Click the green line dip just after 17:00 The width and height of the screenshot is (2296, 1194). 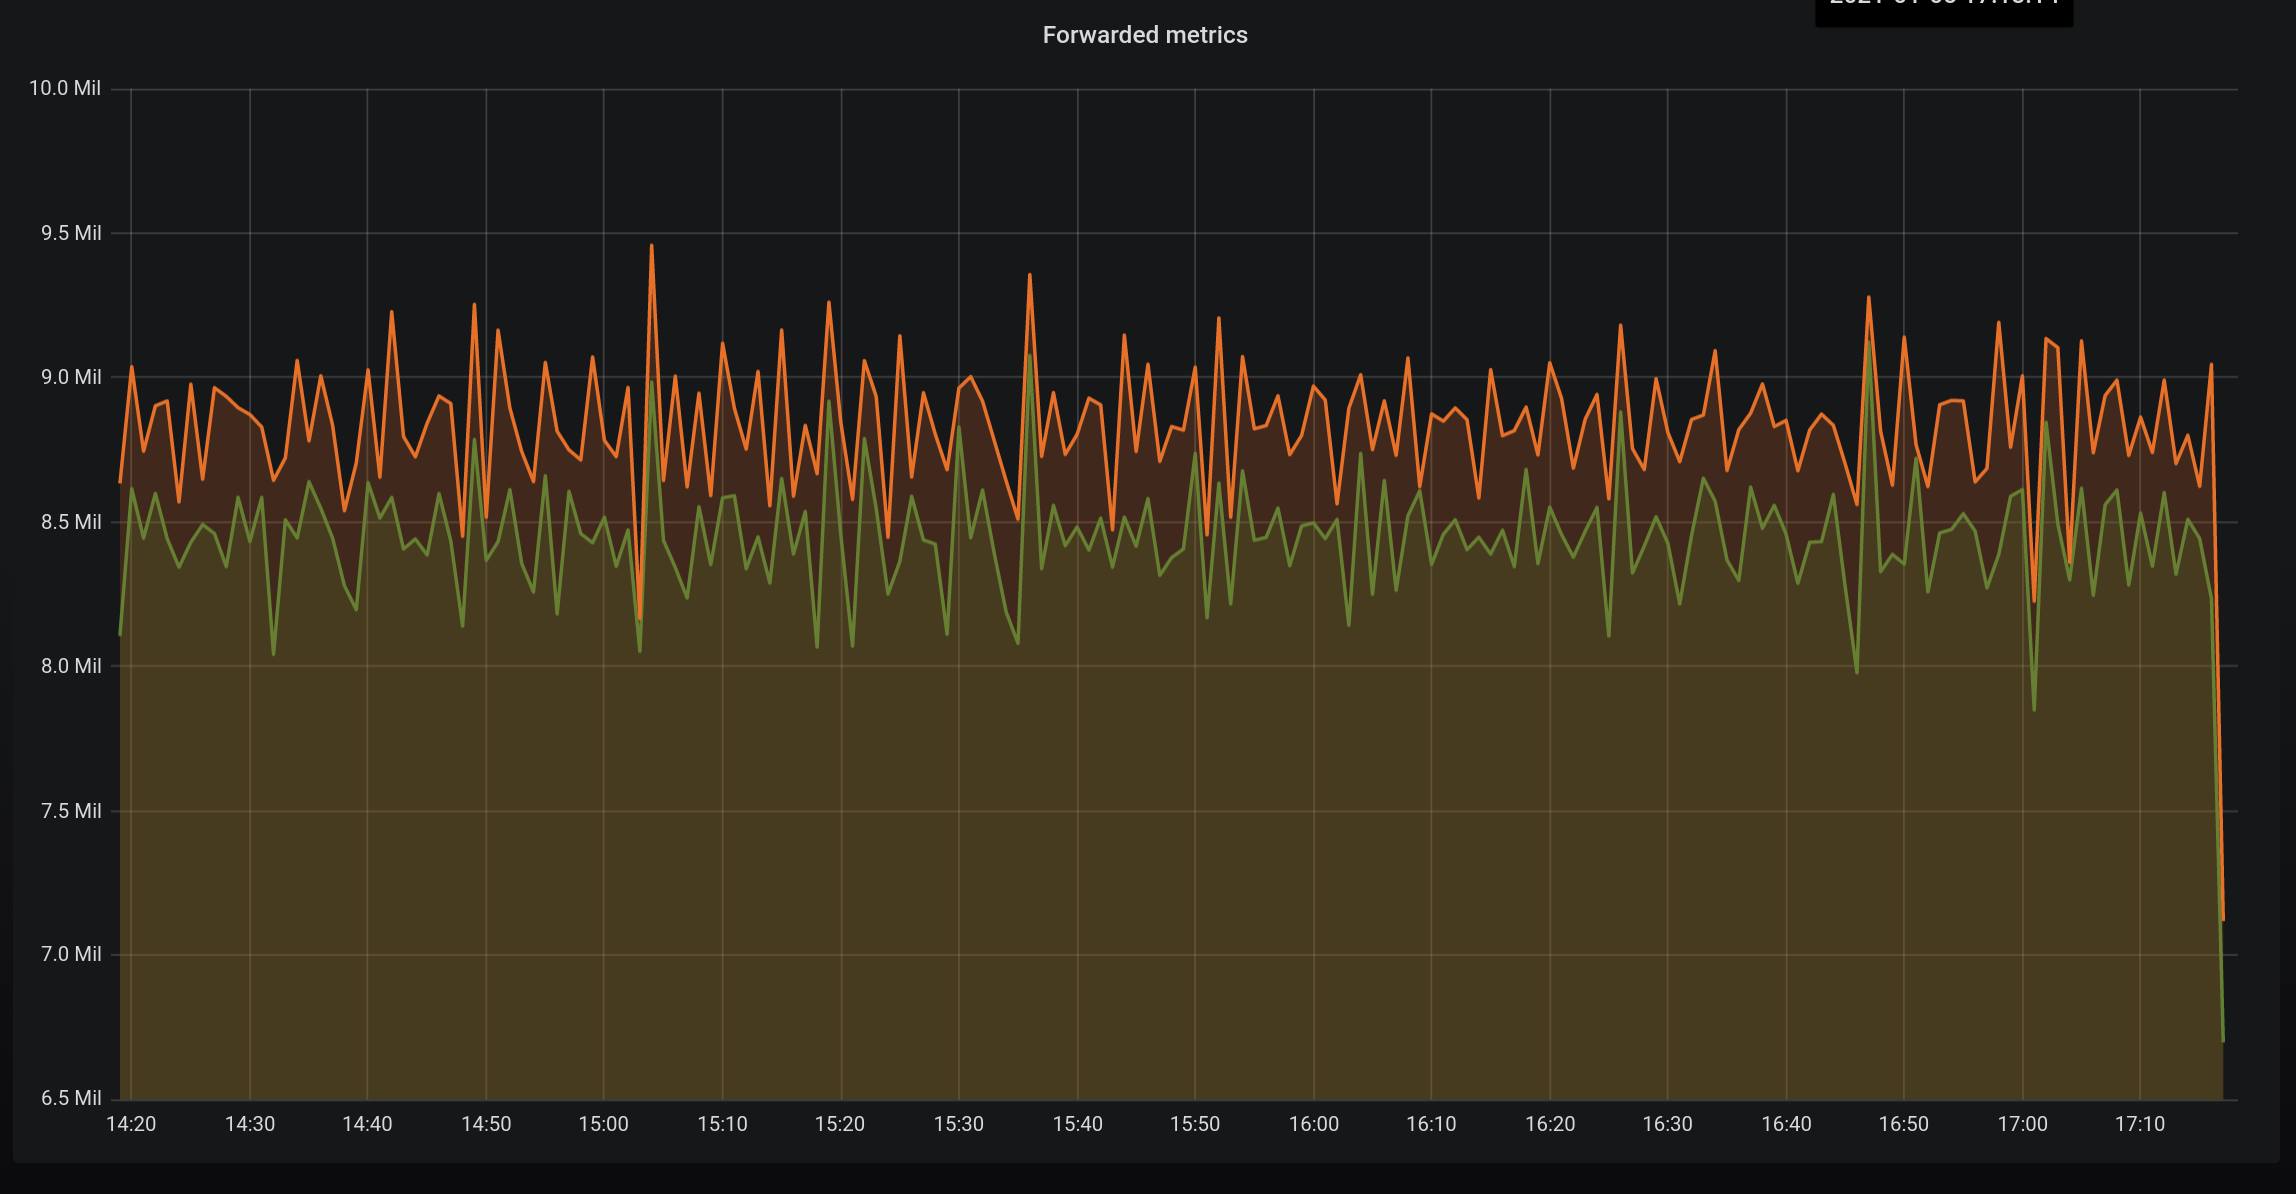click(x=2034, y=709)
